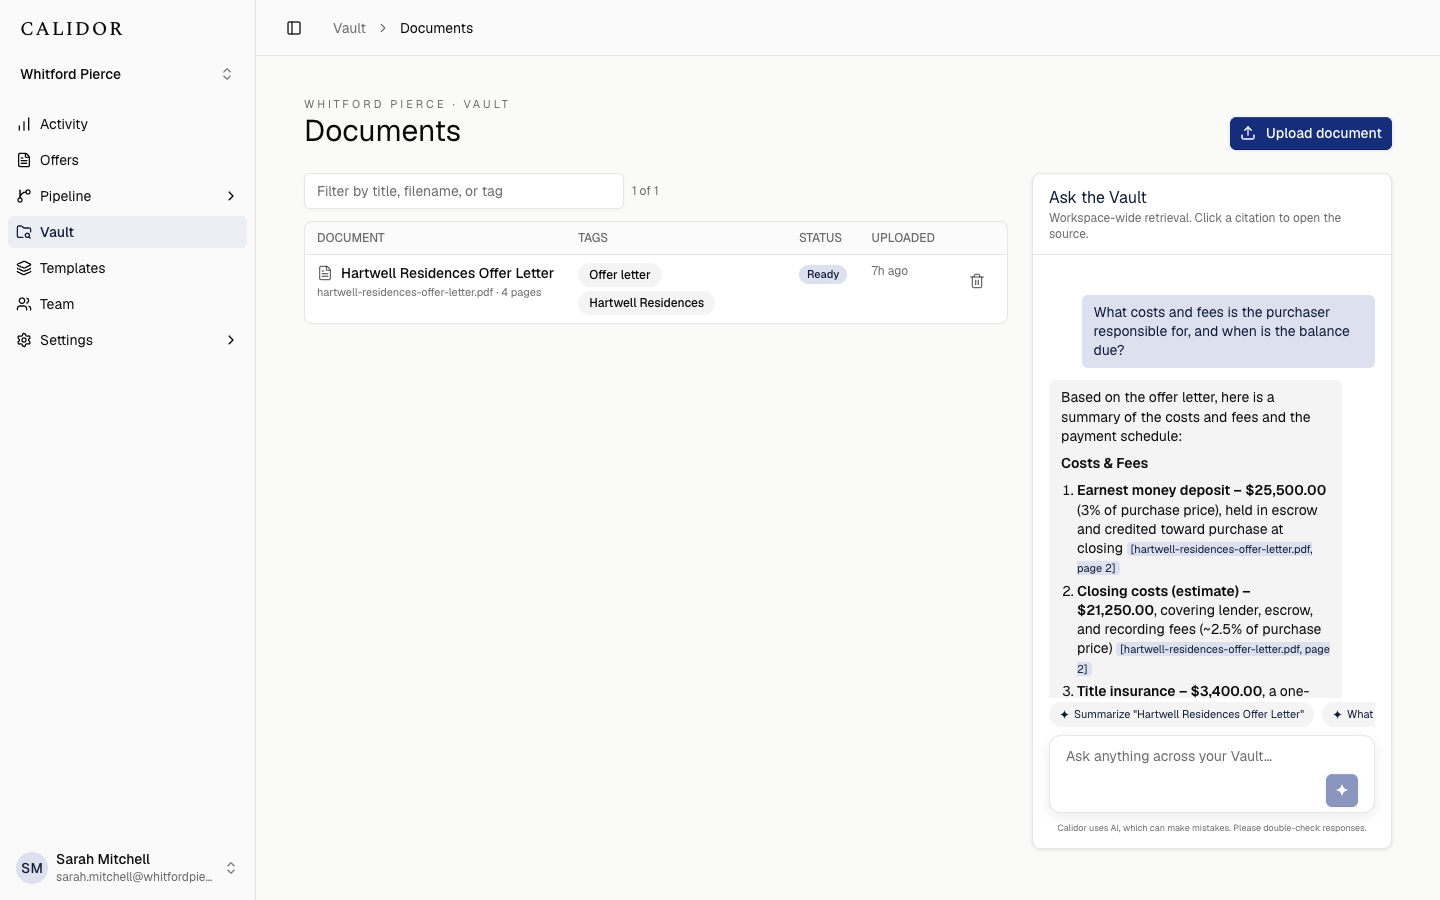Image resolution: width=1440 pixels, height=900 pixels.
Task: Open the page 2 citation under Earnest money
Action: pos(1195,558)
